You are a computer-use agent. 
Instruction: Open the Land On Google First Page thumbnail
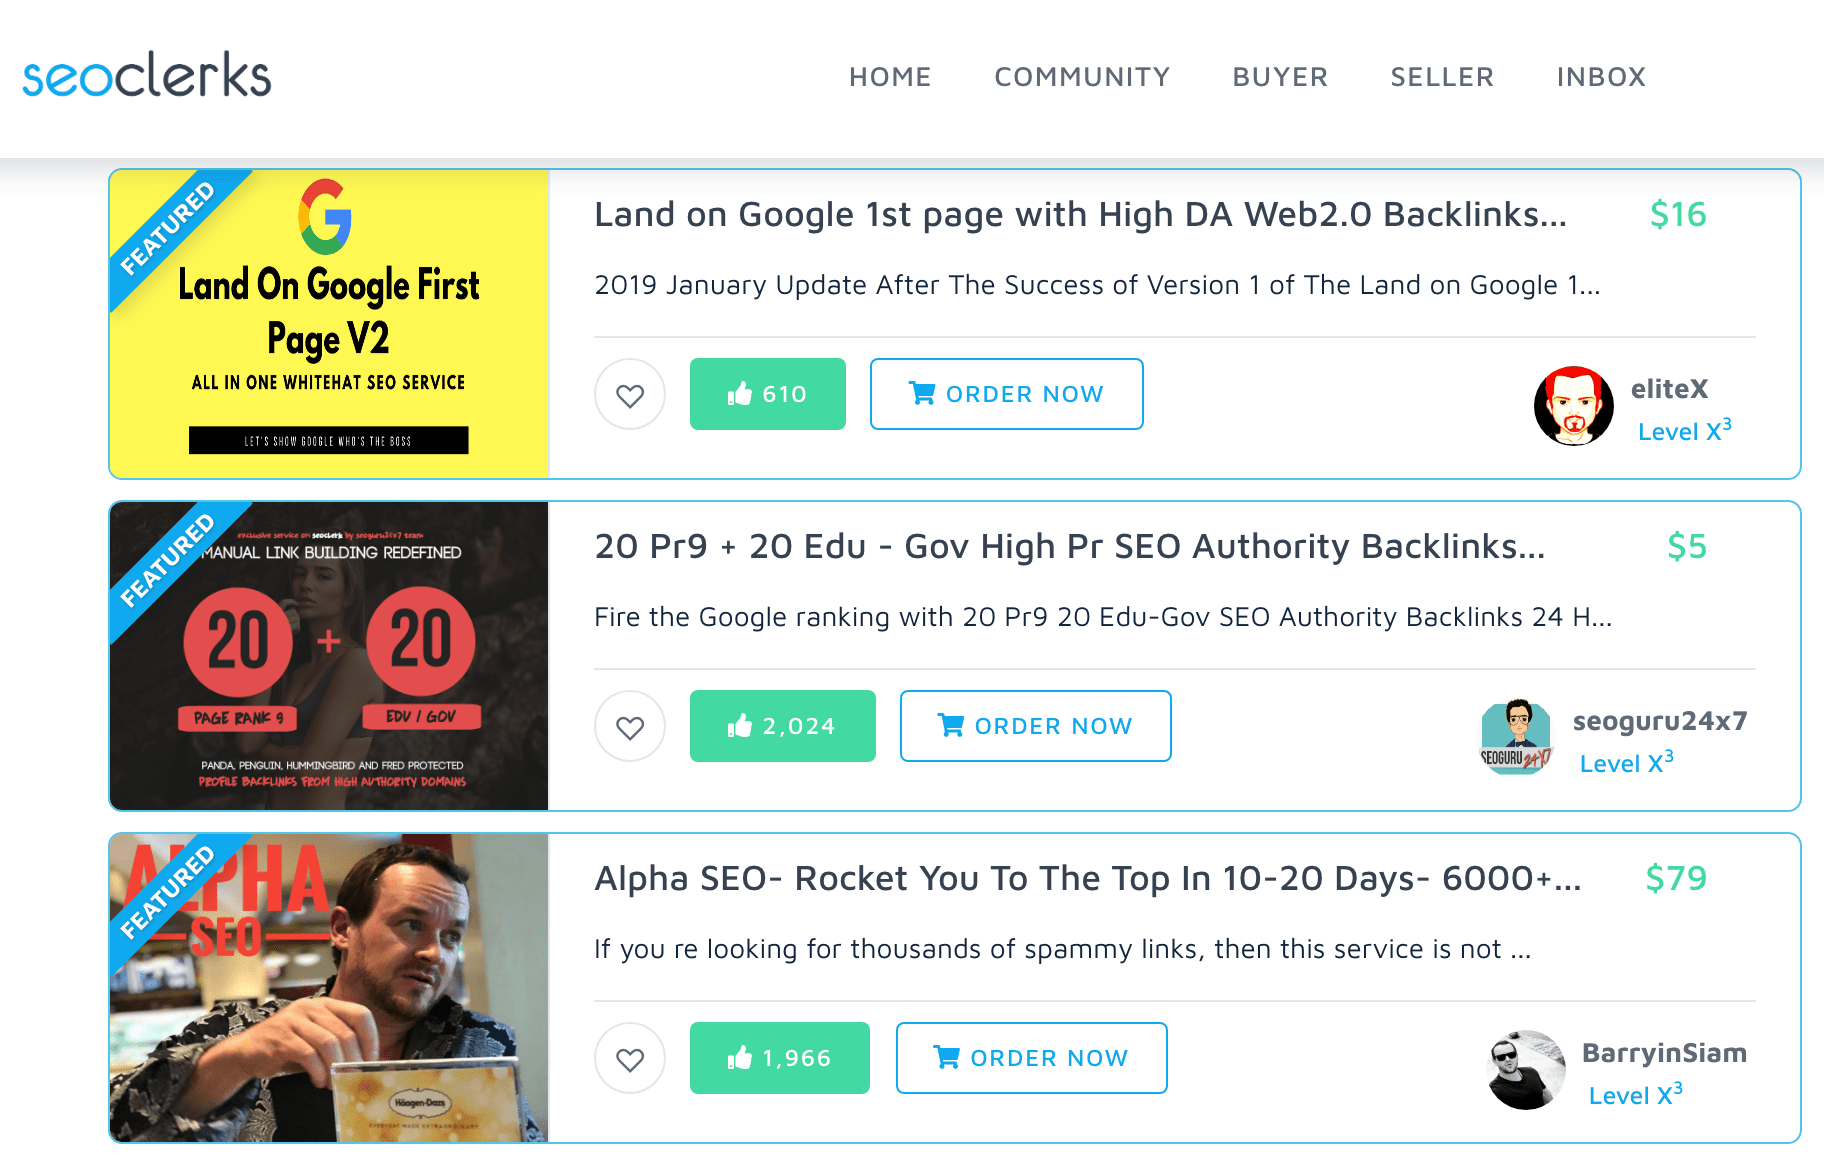click(329, 324)
